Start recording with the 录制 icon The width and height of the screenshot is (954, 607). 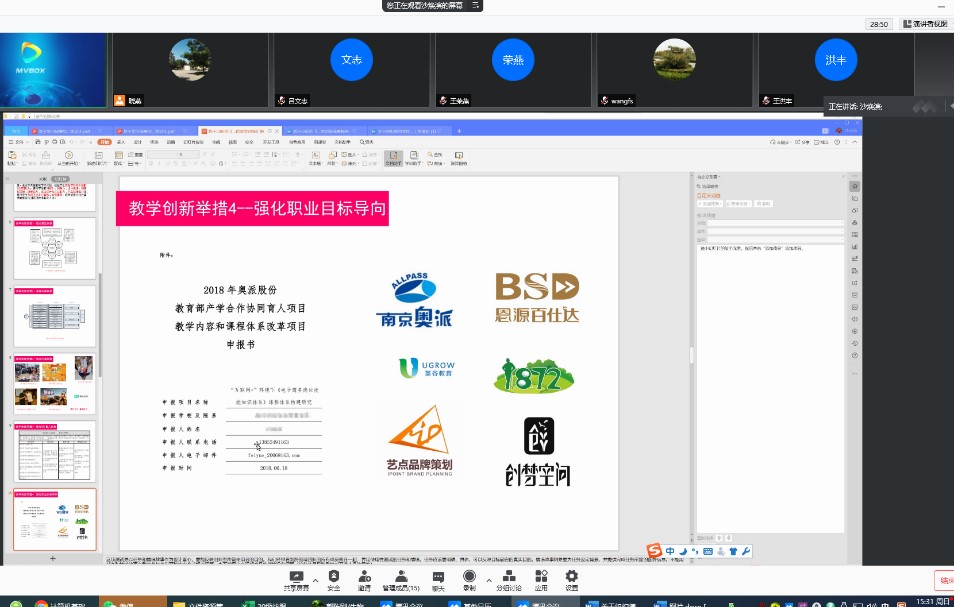pos(469,577)
